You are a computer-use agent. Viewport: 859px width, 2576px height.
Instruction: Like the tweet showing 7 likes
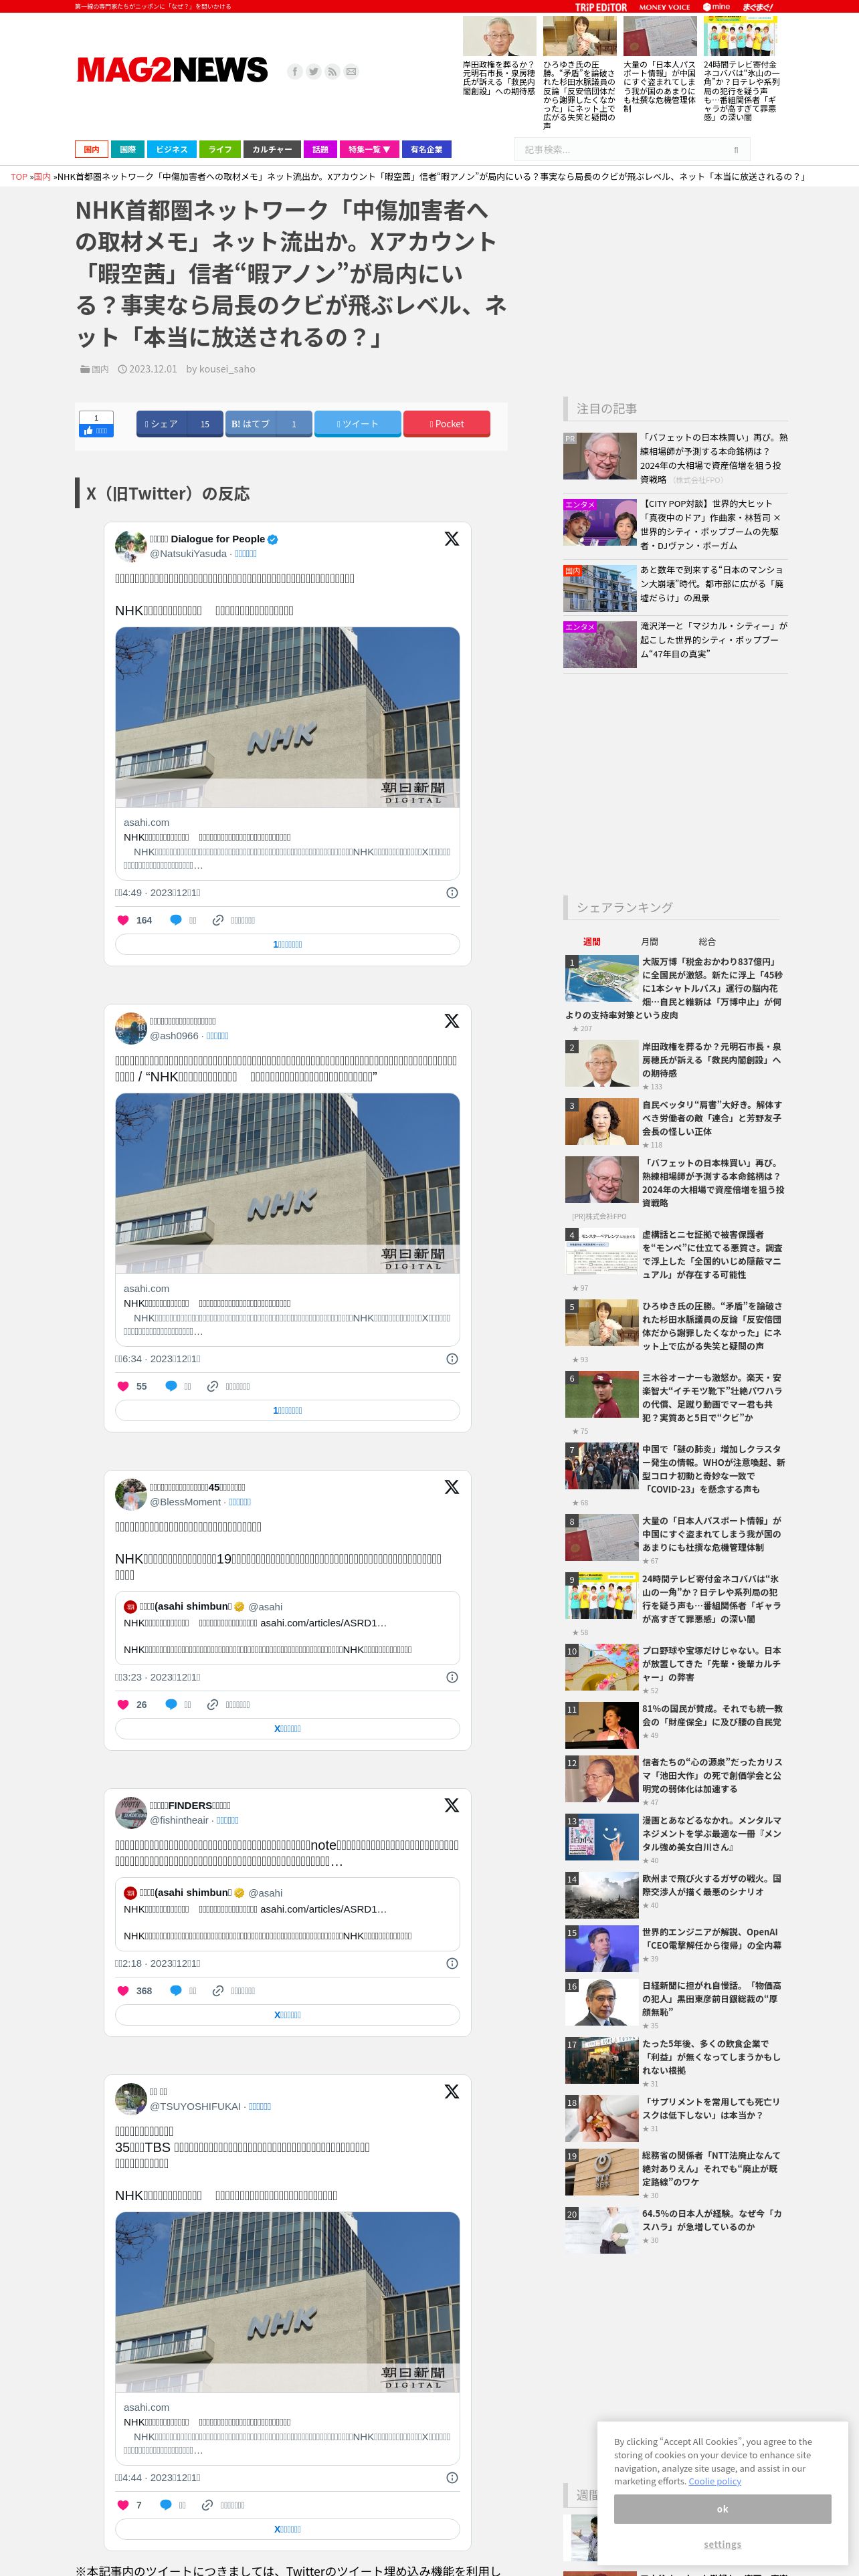(x=123, y=2504)
